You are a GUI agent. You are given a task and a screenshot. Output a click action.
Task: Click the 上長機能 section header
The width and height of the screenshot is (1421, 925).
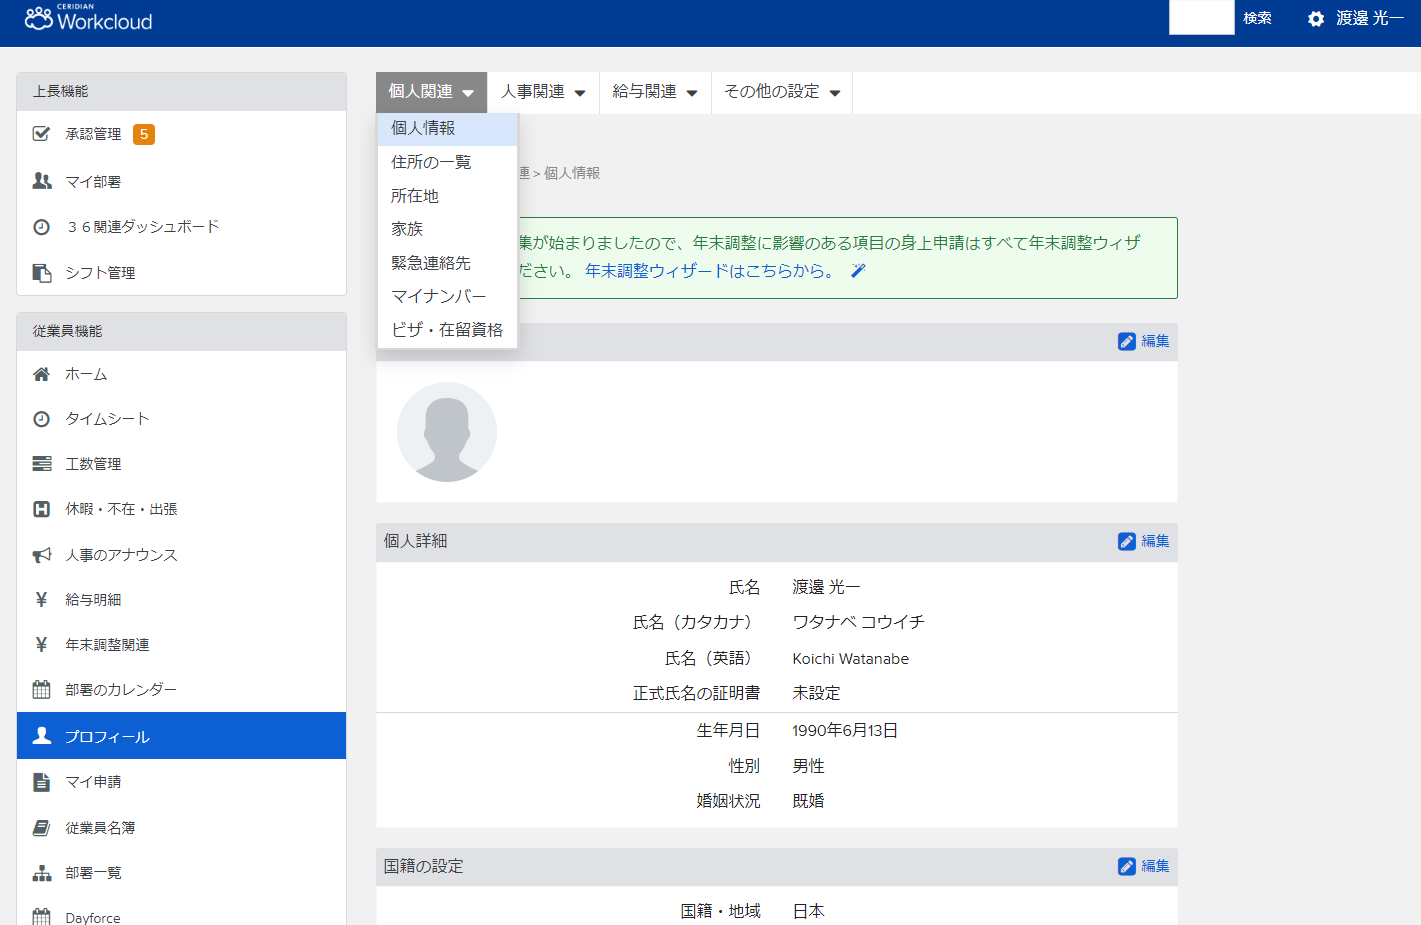(181, 91)
